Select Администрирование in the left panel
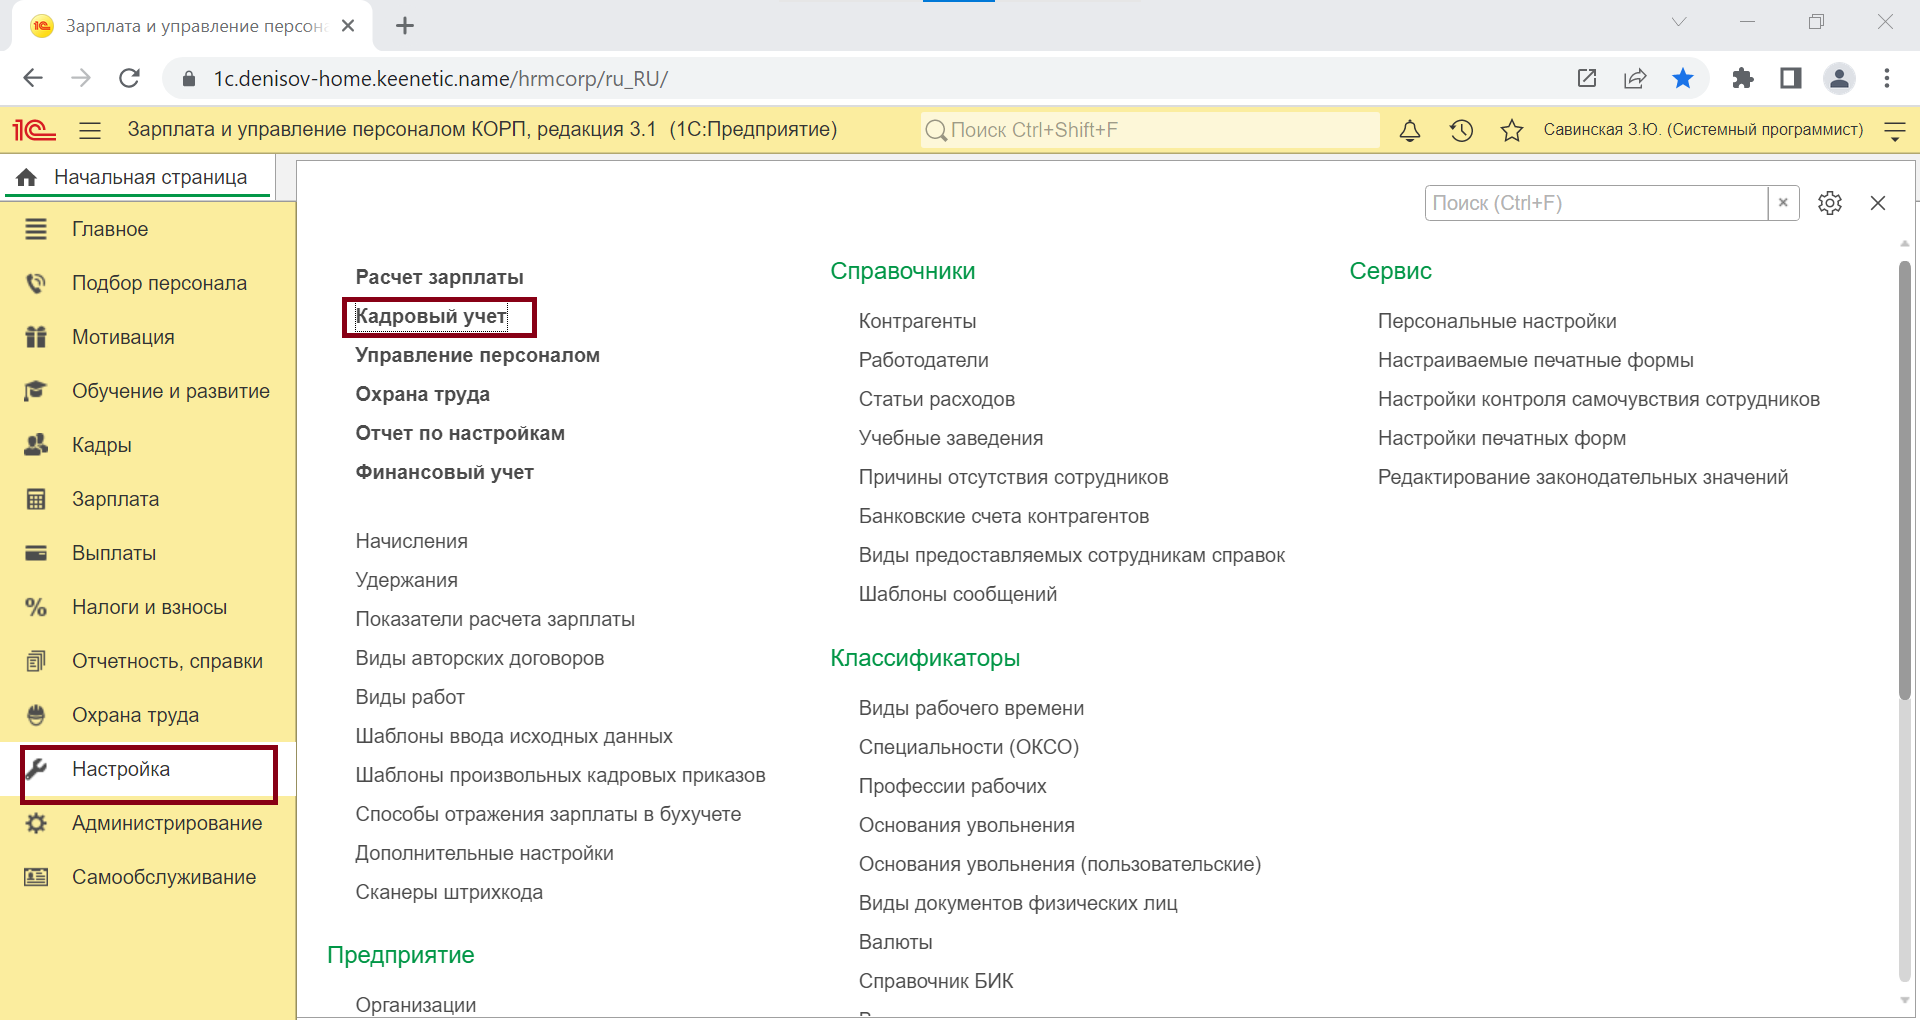 click(x=167, y=823)
